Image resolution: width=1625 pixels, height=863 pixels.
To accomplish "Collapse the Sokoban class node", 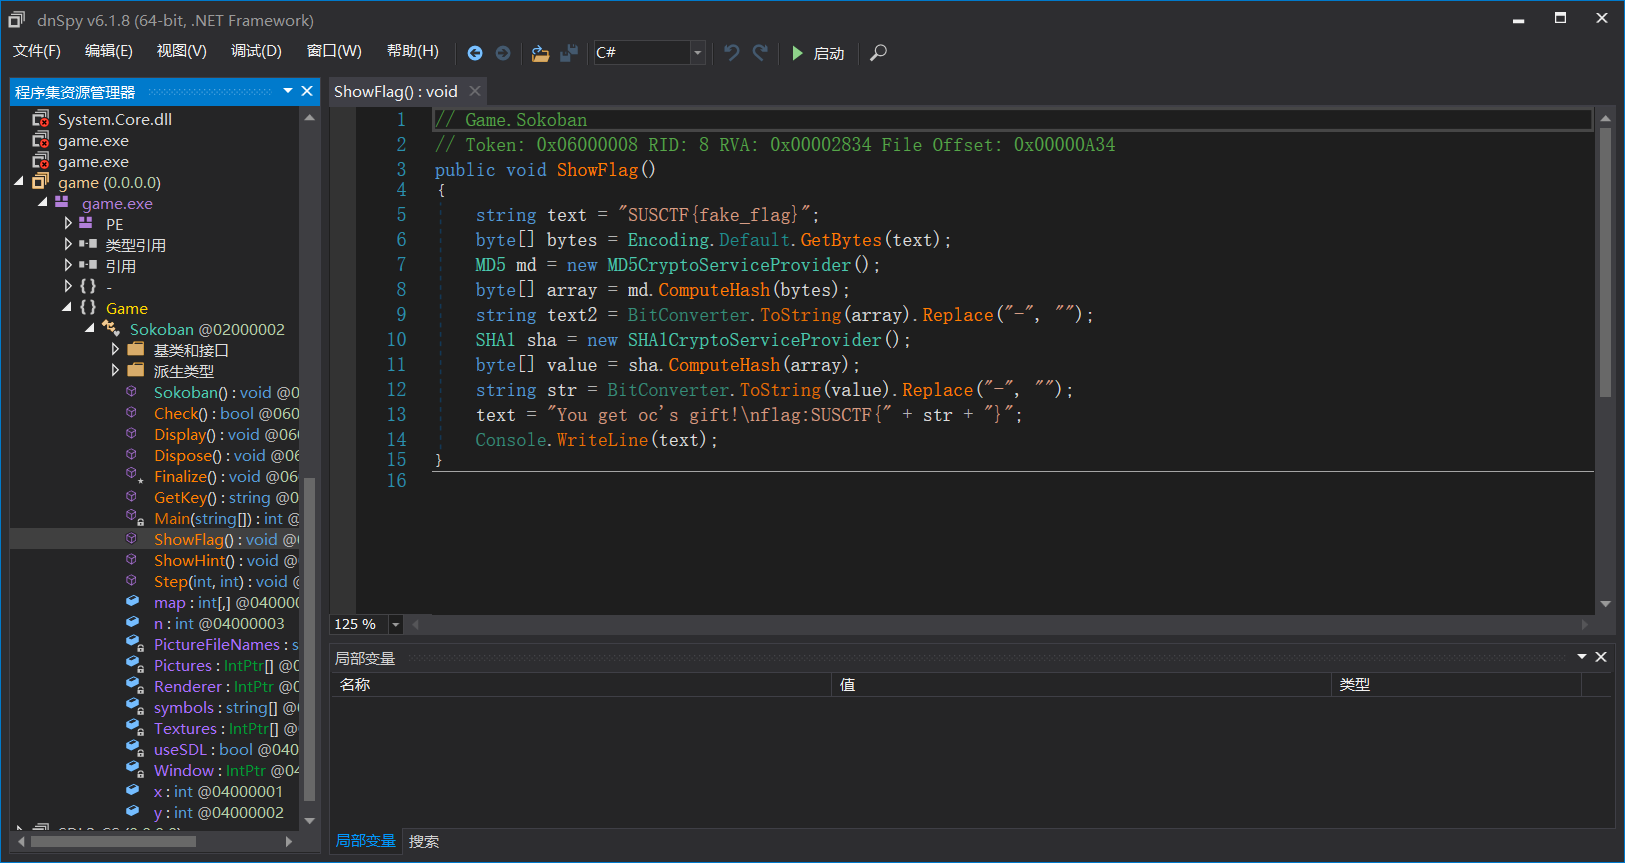I will click(91, 329).
